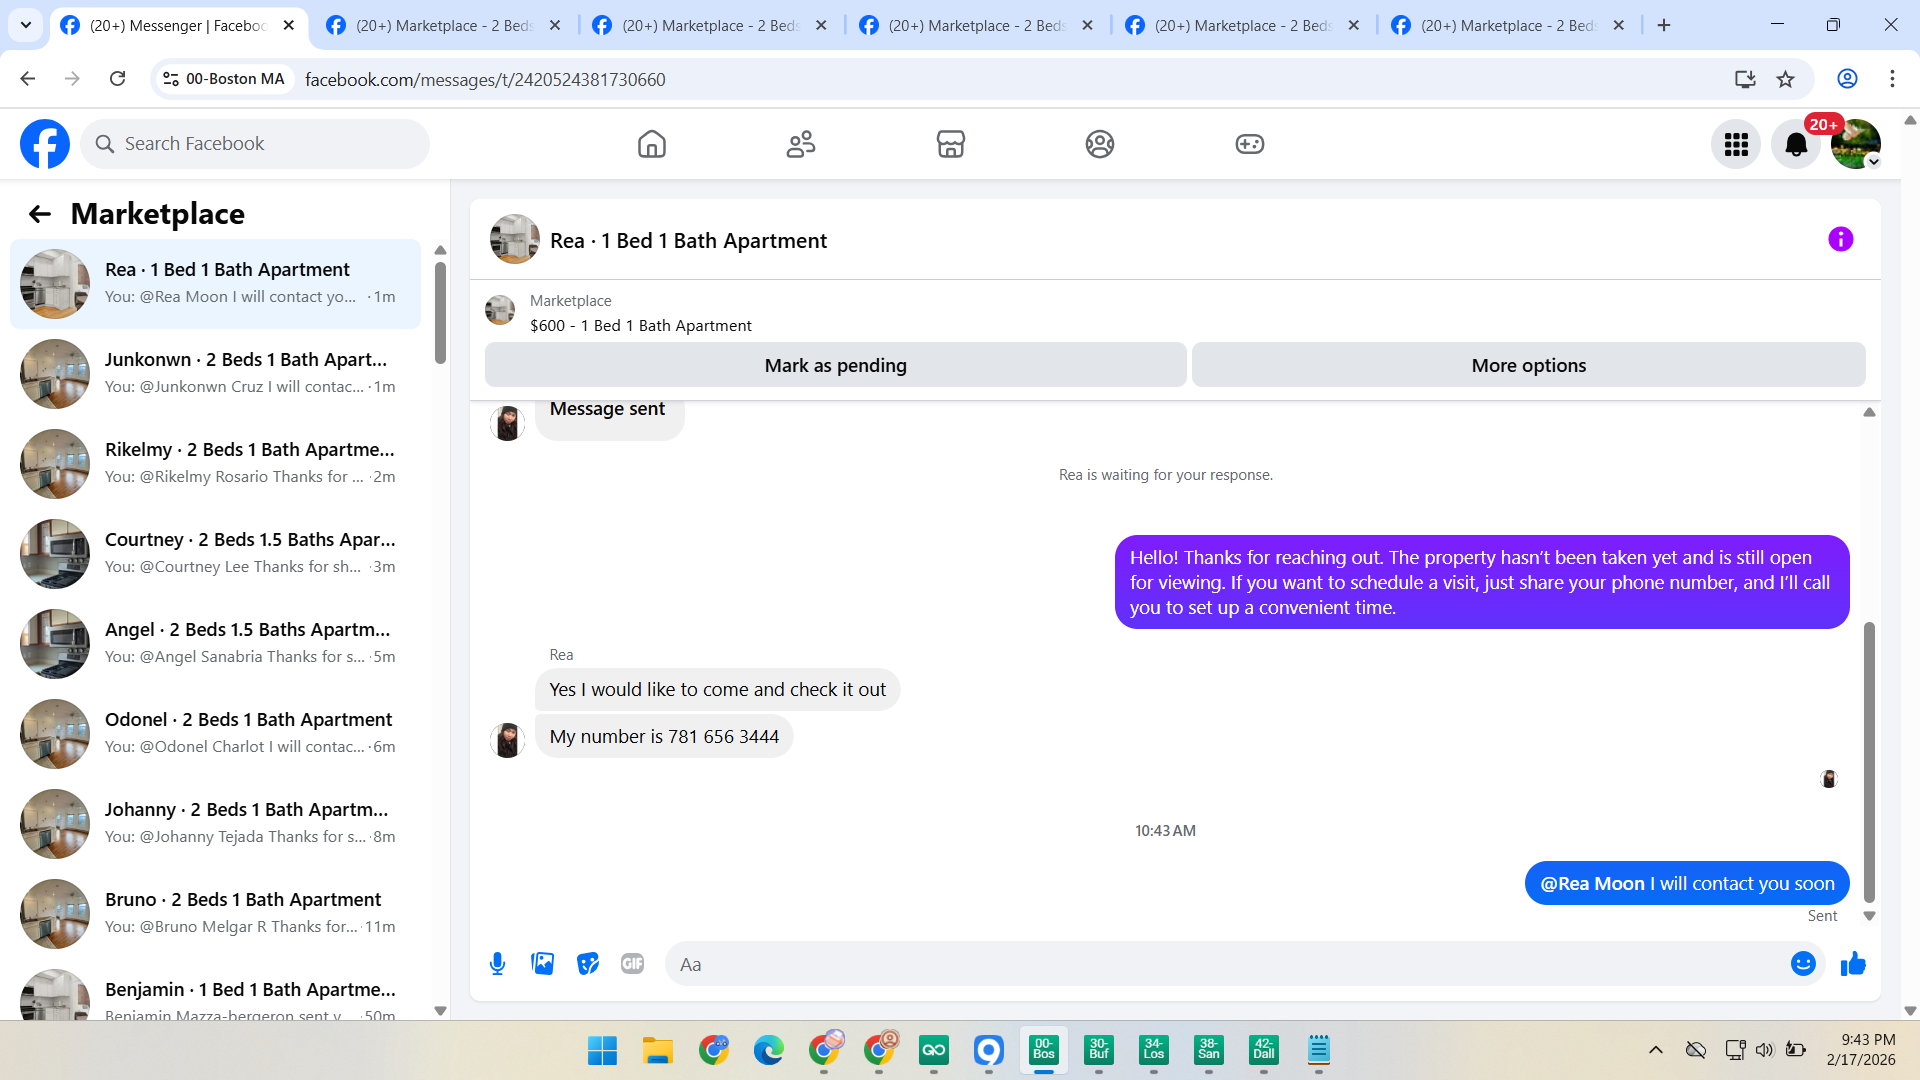This screenshot has width=1920, height=1080.
Task: Open conversation information purple icon
Action: coord(1840,240)
